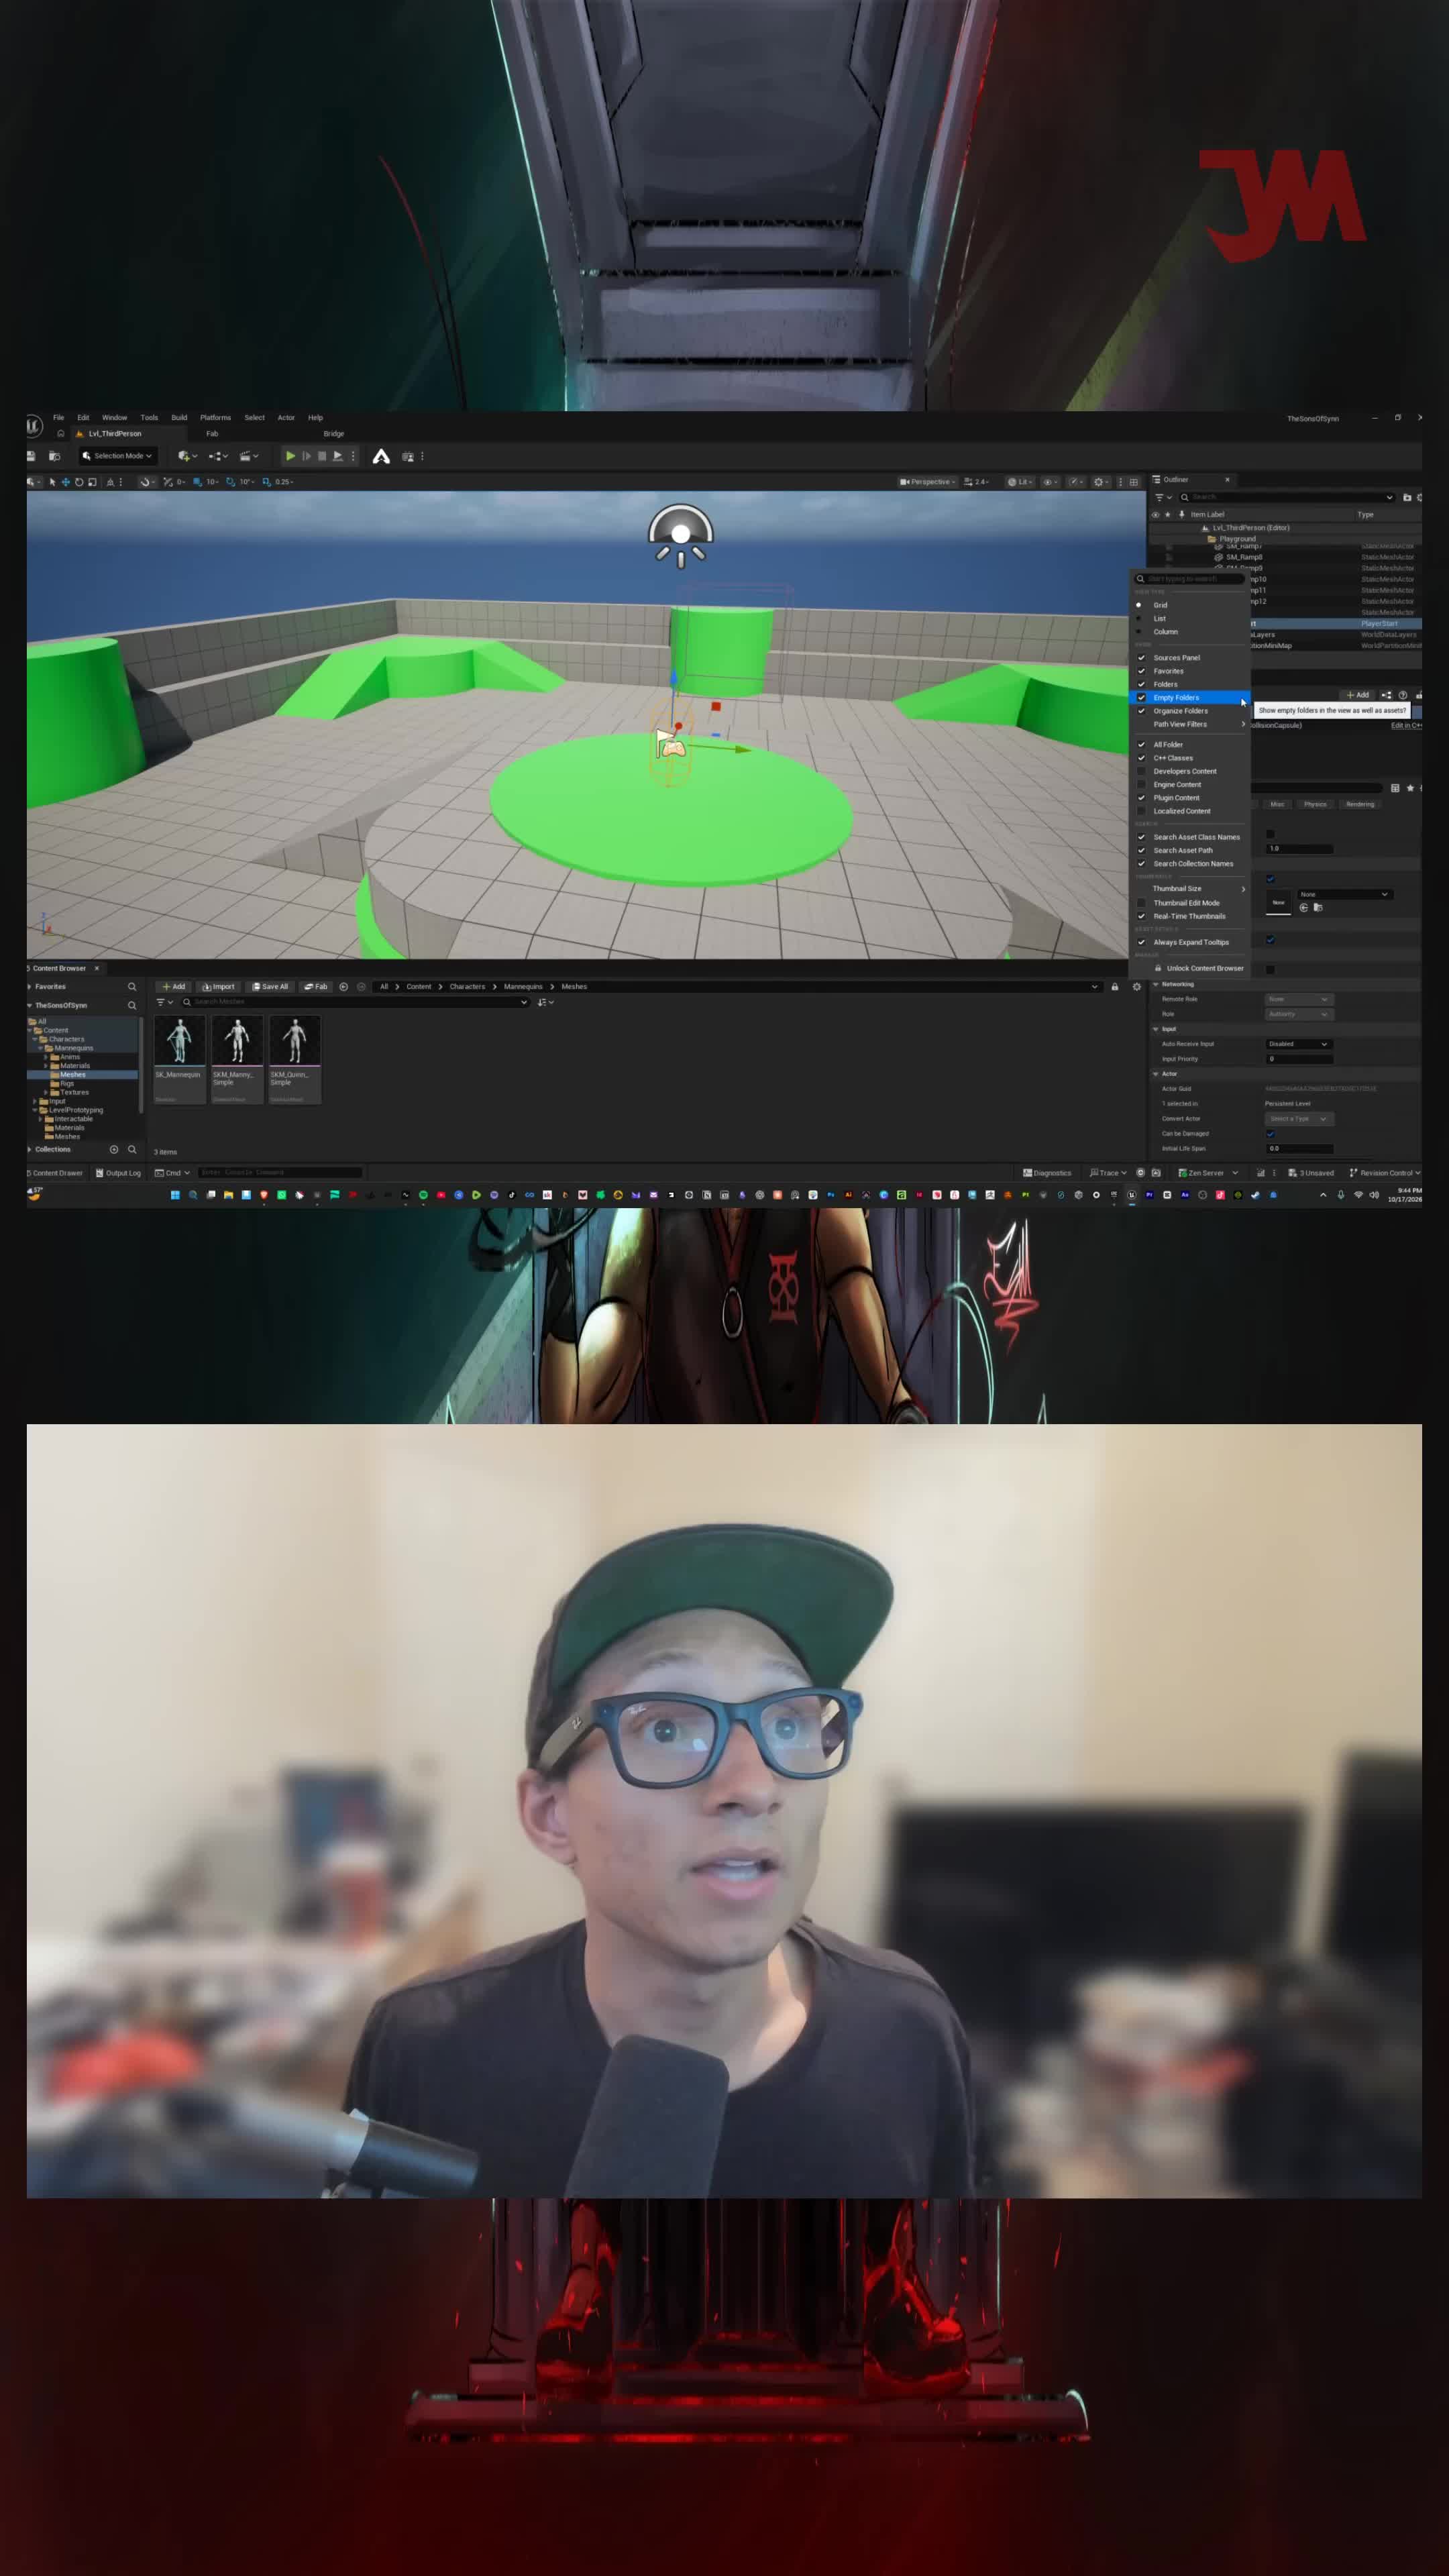Expand the Path View Filters submenu
Viewport: 1449px width, 2576px height.
[1190, 724]
